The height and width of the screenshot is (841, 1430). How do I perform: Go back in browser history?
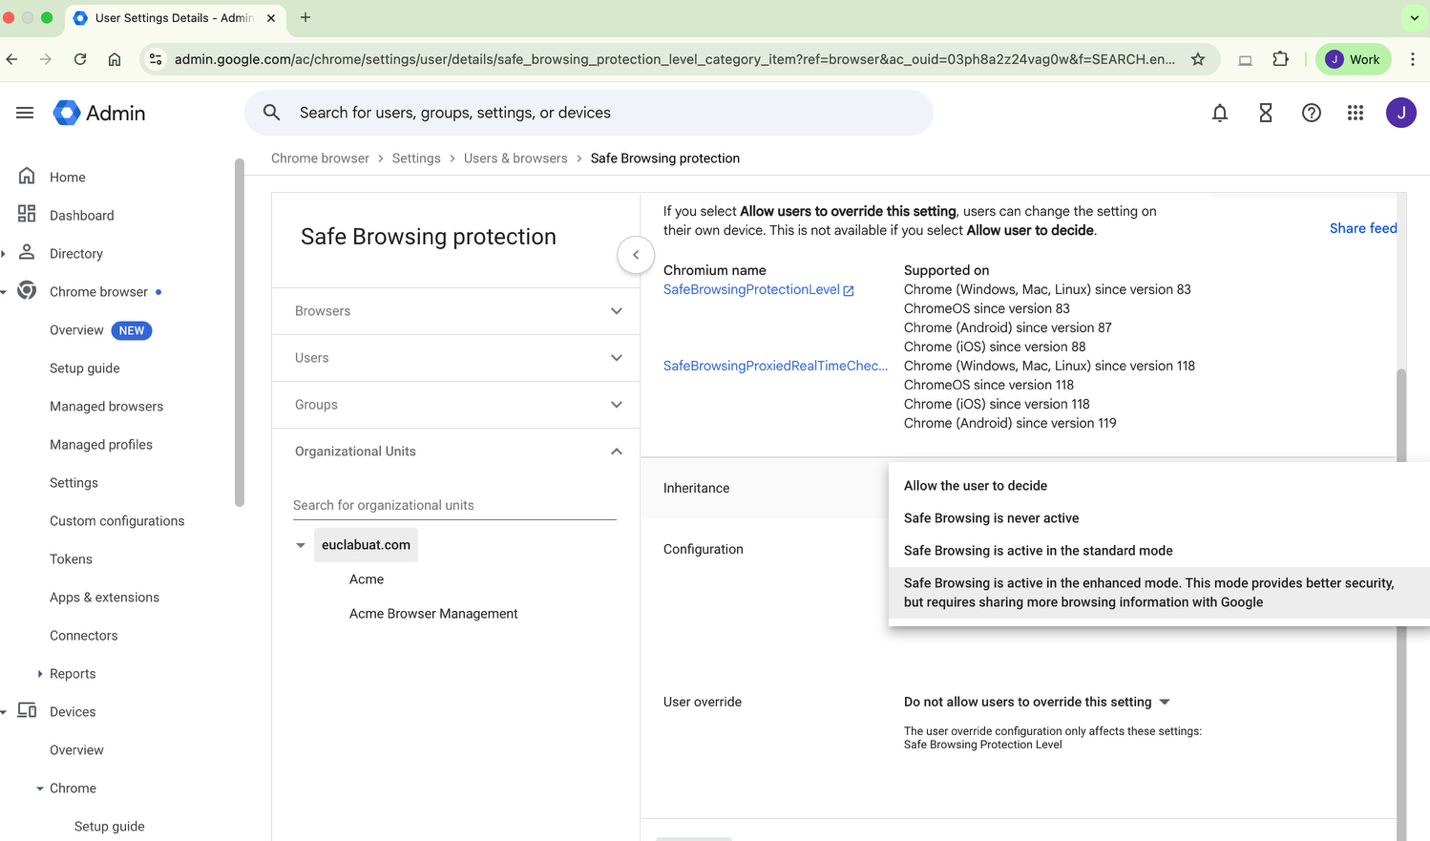(x=12, y=59)
